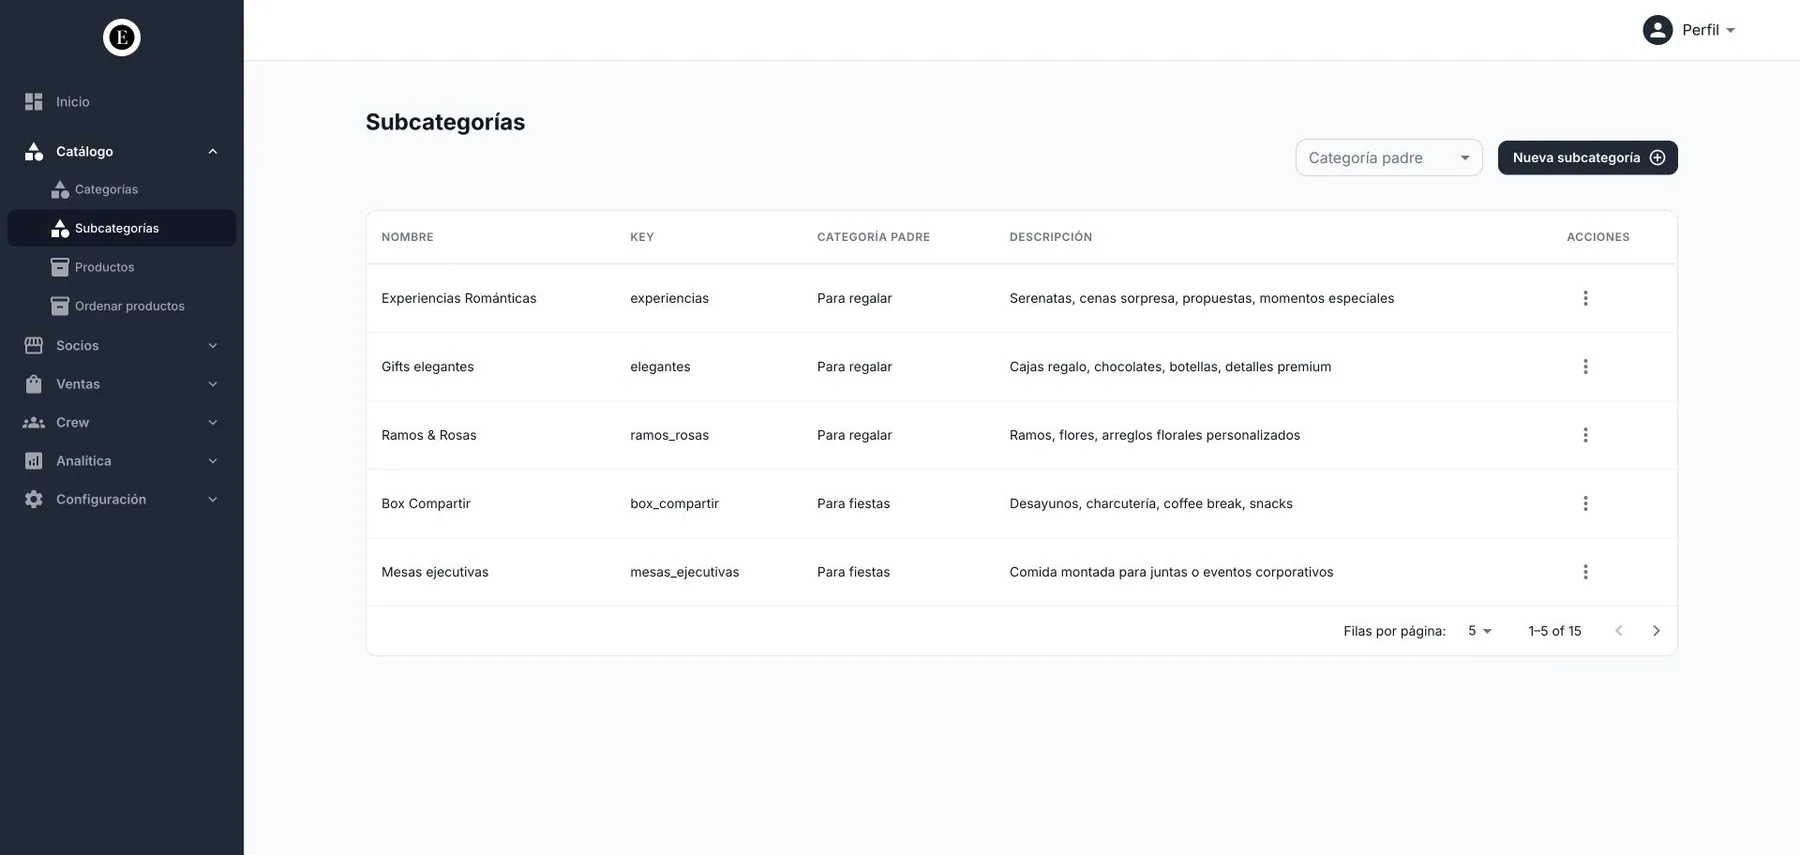Click the Socios store icon

point(34,345)
